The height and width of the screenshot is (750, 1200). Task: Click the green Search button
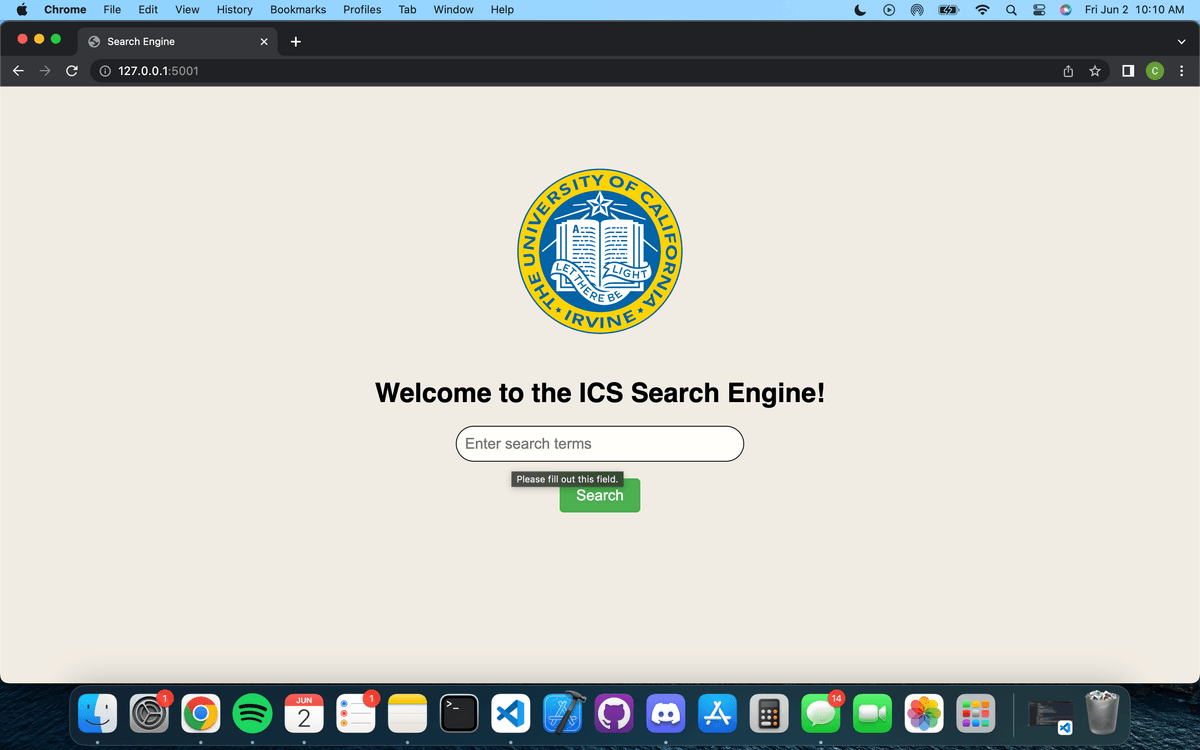tap(600, 495)
